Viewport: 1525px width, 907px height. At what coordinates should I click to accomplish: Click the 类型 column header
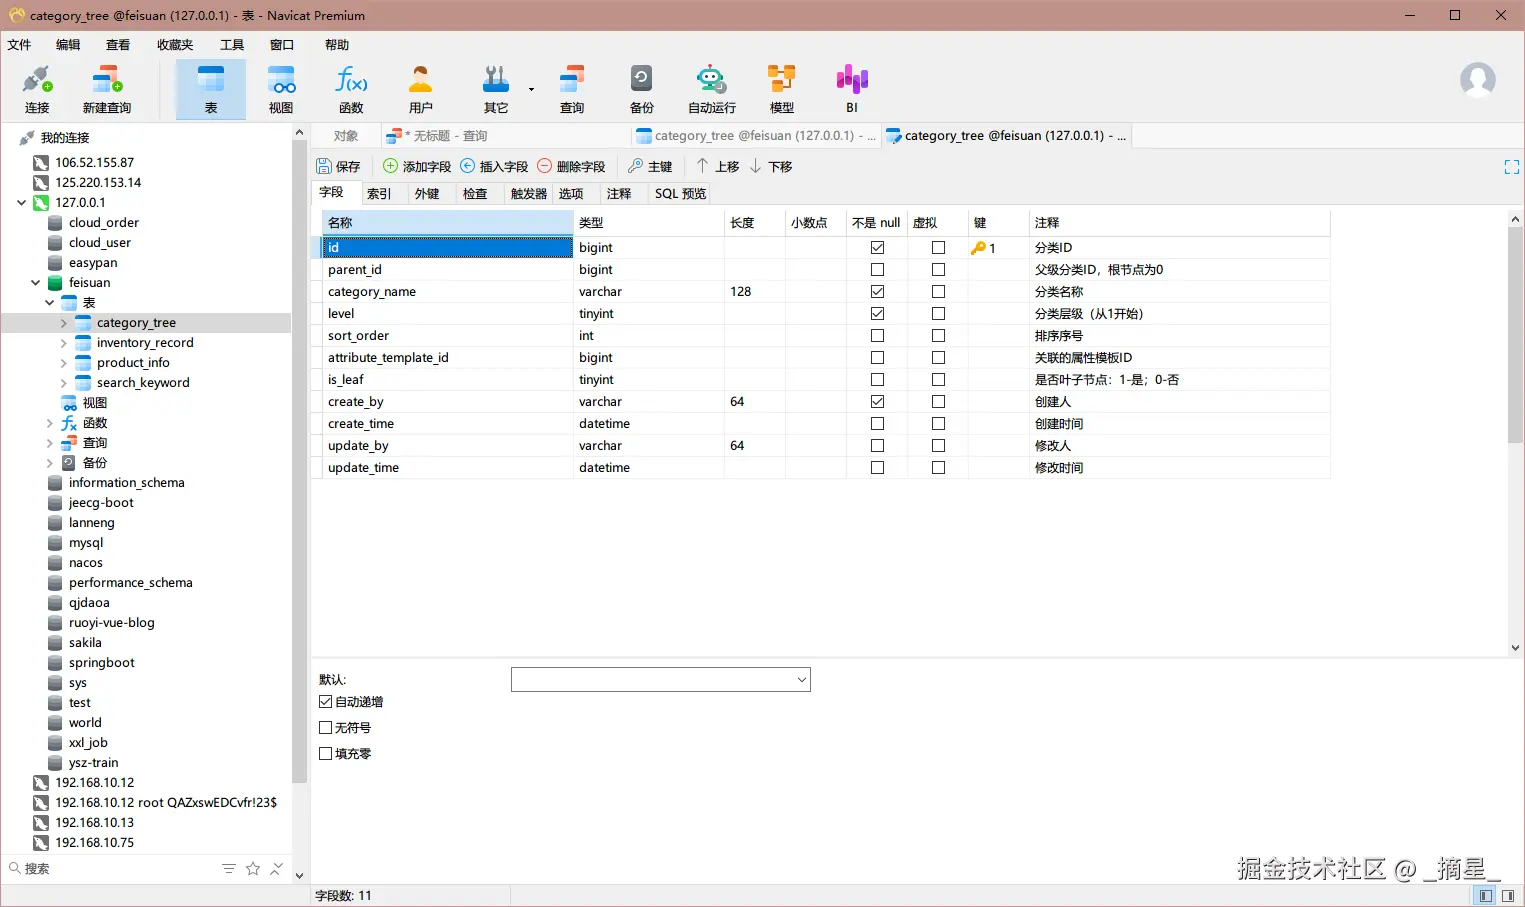coord(648,223)
